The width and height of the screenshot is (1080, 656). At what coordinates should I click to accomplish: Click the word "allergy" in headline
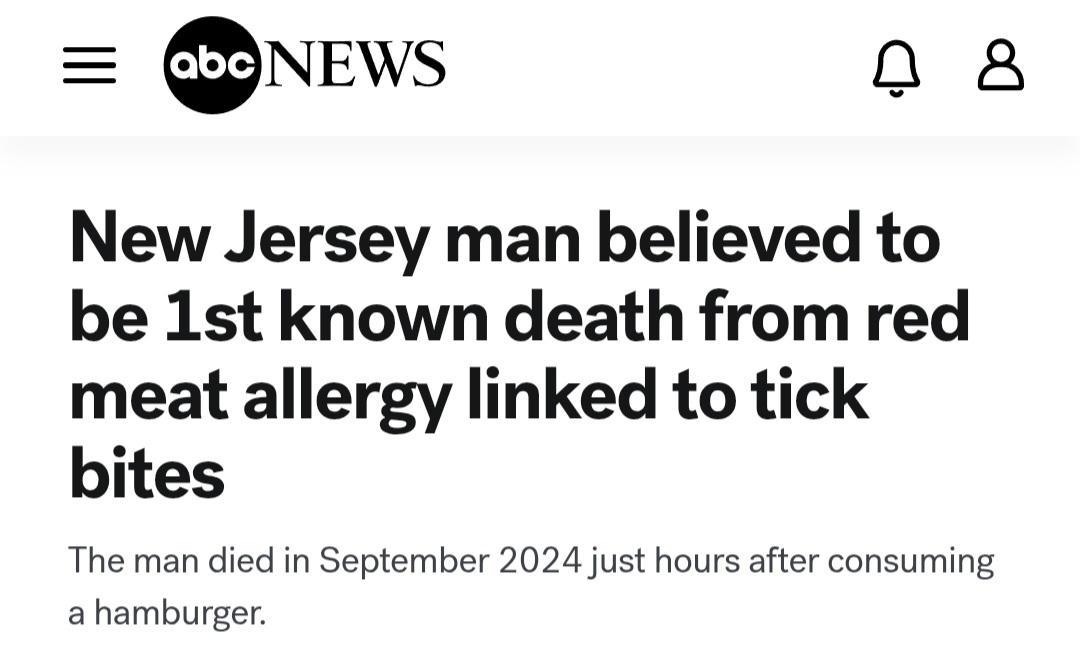point(347,396)
